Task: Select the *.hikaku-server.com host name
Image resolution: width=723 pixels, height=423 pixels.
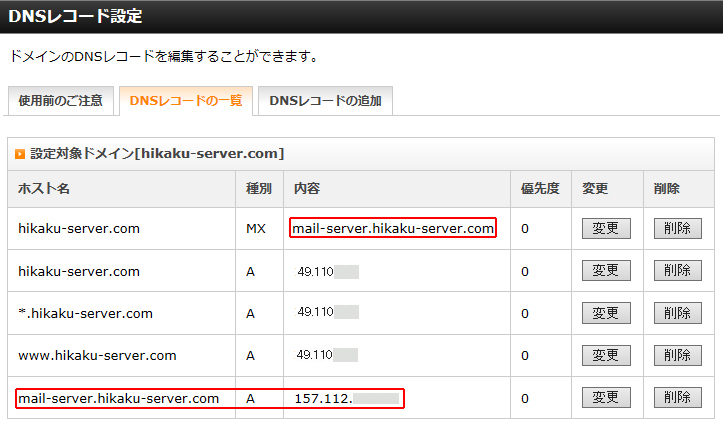Action: tap(85, 314)
